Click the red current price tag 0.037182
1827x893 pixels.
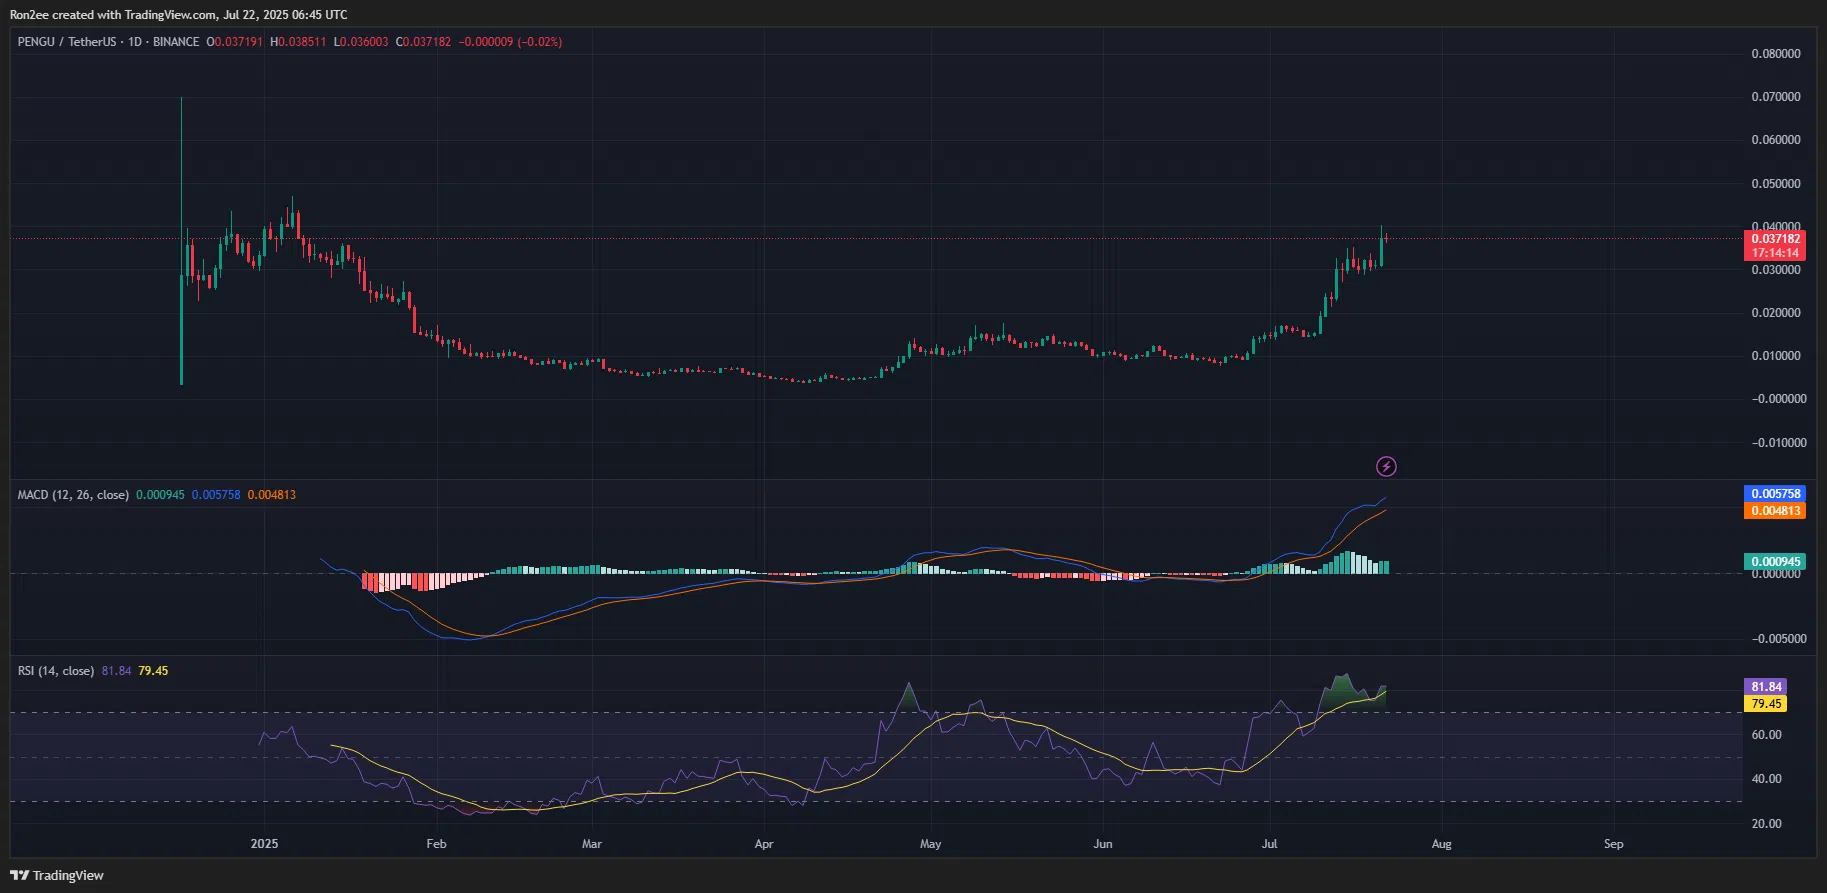1774,239
